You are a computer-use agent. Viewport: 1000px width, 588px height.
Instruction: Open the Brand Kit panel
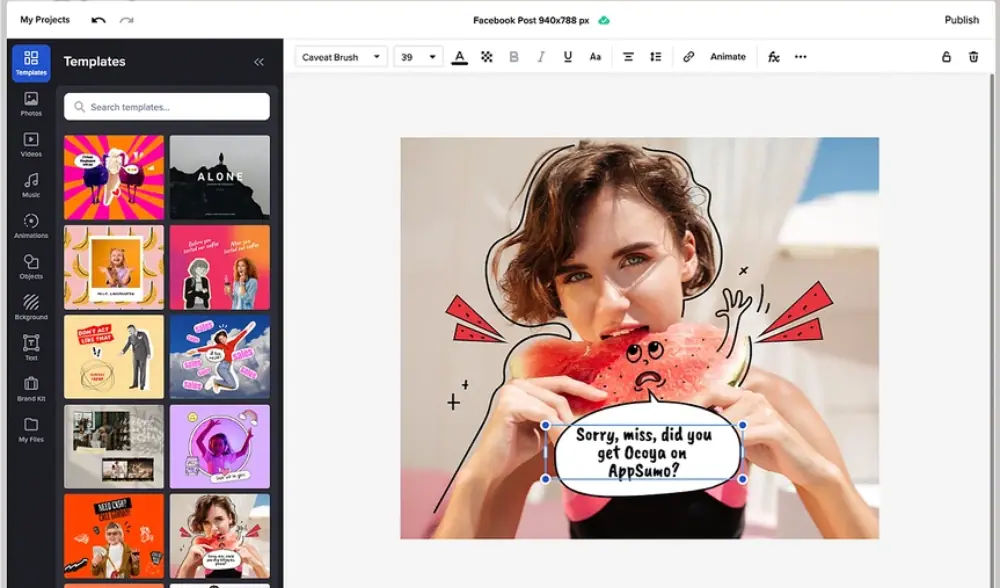(31, 388)
